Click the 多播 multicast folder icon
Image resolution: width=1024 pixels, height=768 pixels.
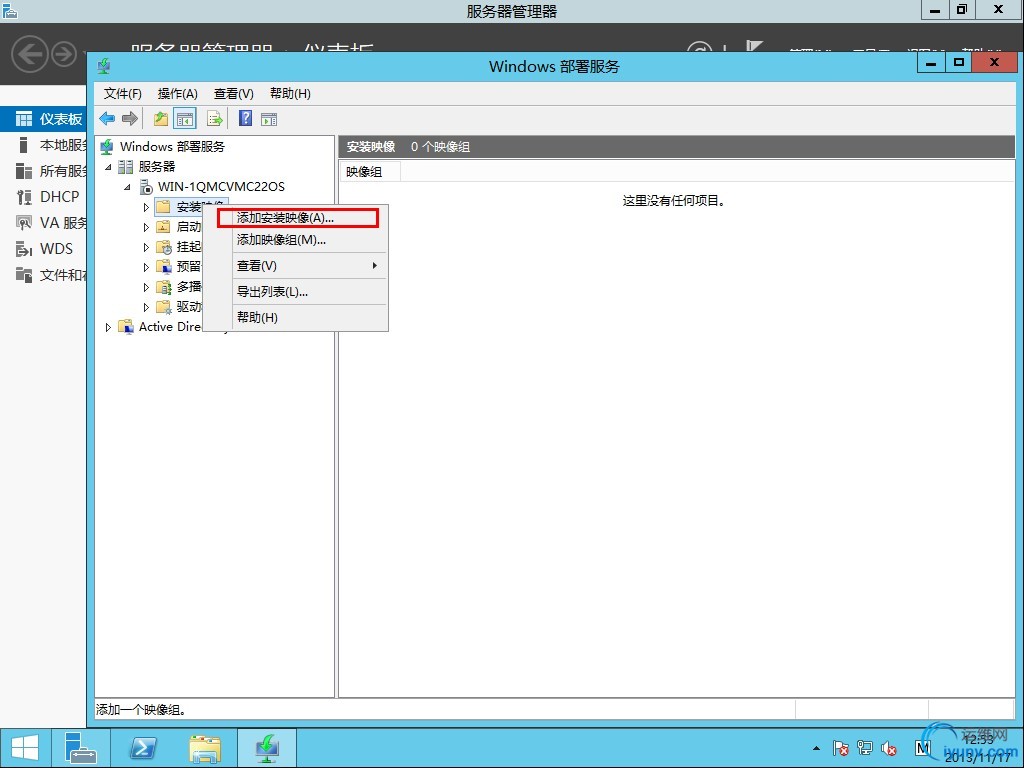click(x=164, y=287)
